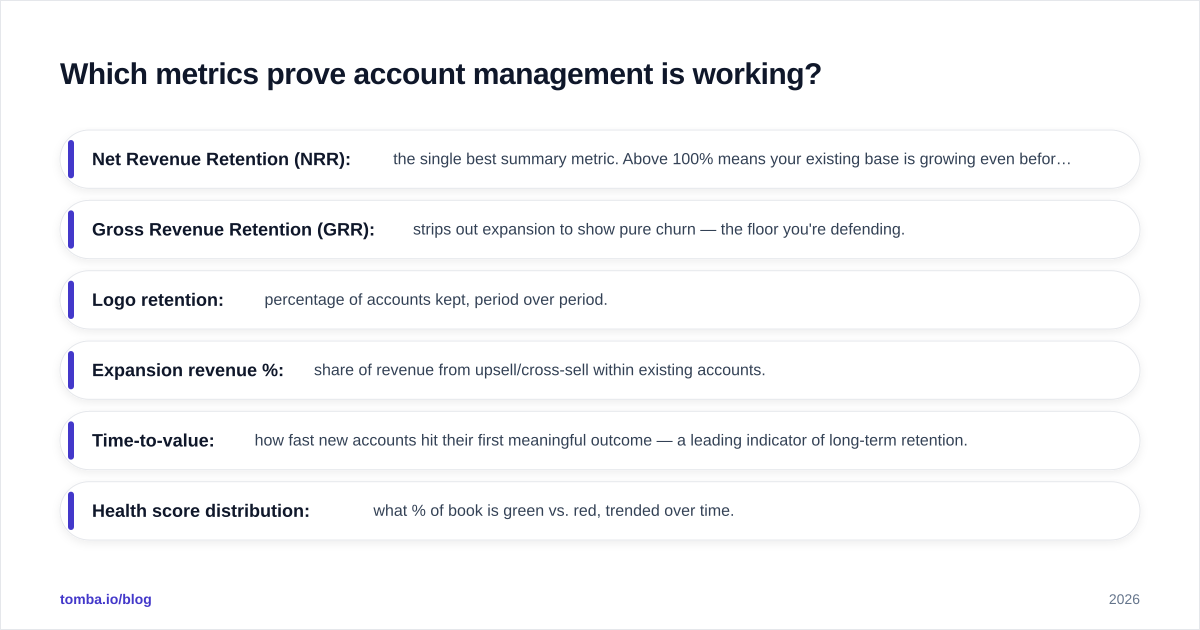Click 'what % of book is green vs. red' text

554,511
